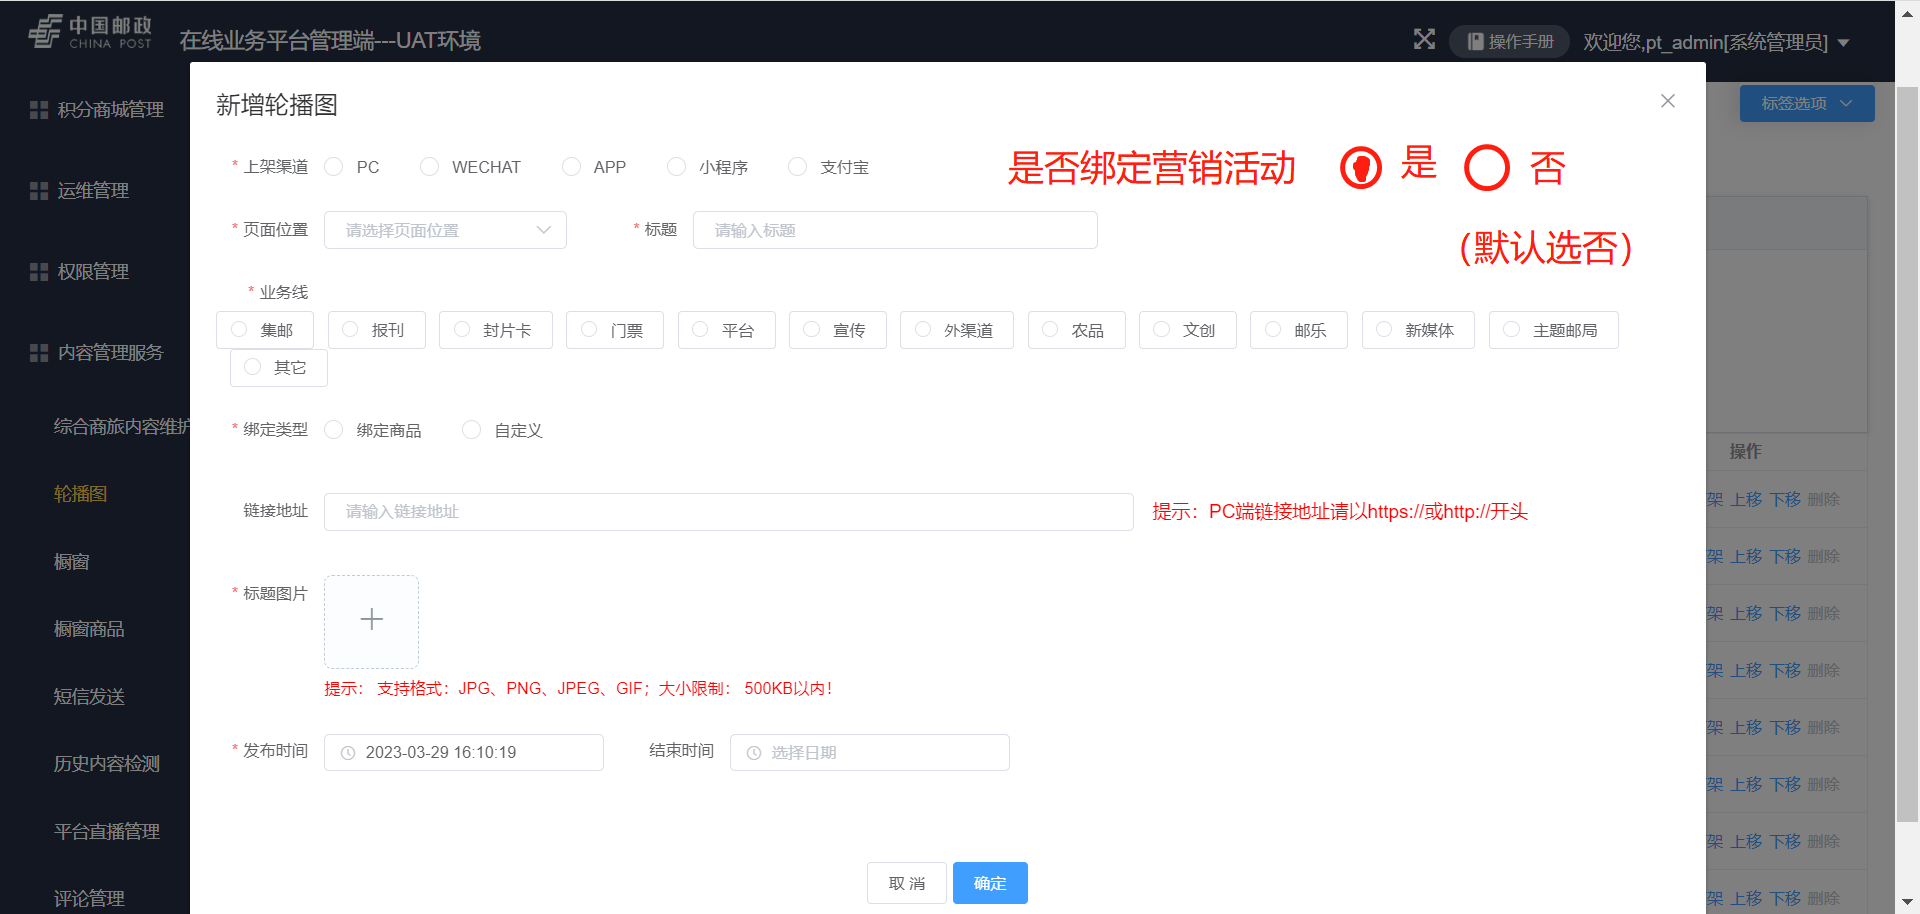Open the 结束时间 选择日期 field

coord(870,753)
